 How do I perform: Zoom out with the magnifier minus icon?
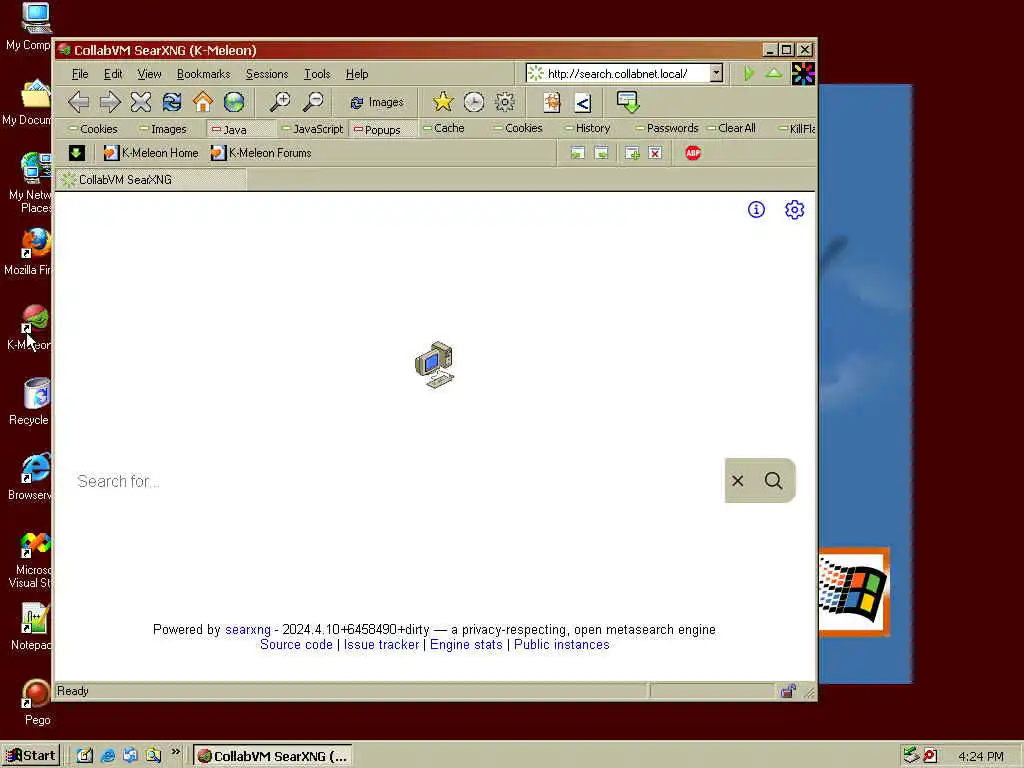pyautogui.click(x=313, y=101)
